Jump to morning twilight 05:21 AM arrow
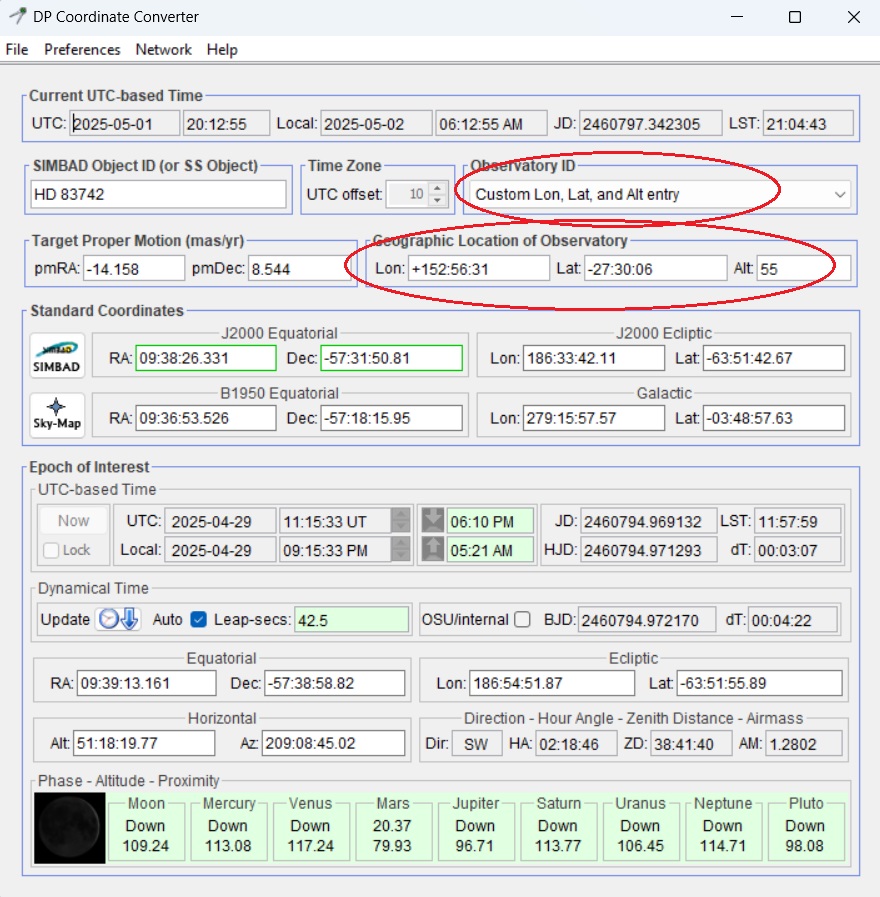 click(x=433, y=549)
